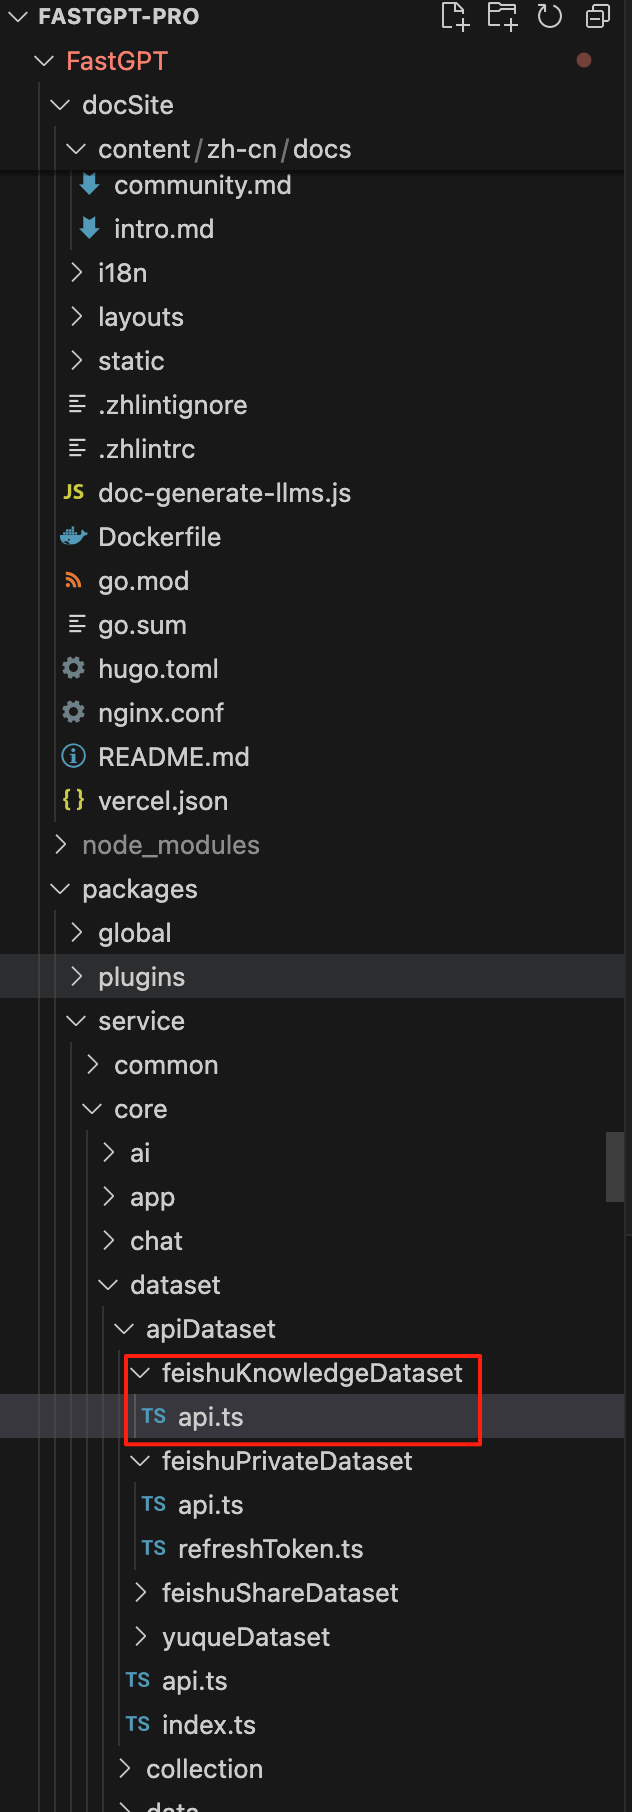Screen dimensions: 632x1812
Task: Open the nginx.conf file
Action: (160, 713)
